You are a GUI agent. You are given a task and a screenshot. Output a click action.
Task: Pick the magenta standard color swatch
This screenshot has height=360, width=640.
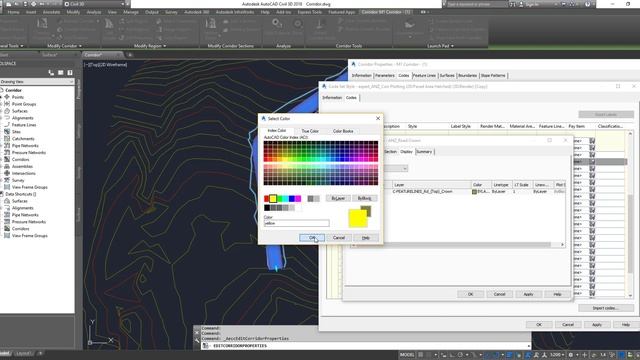298,199
